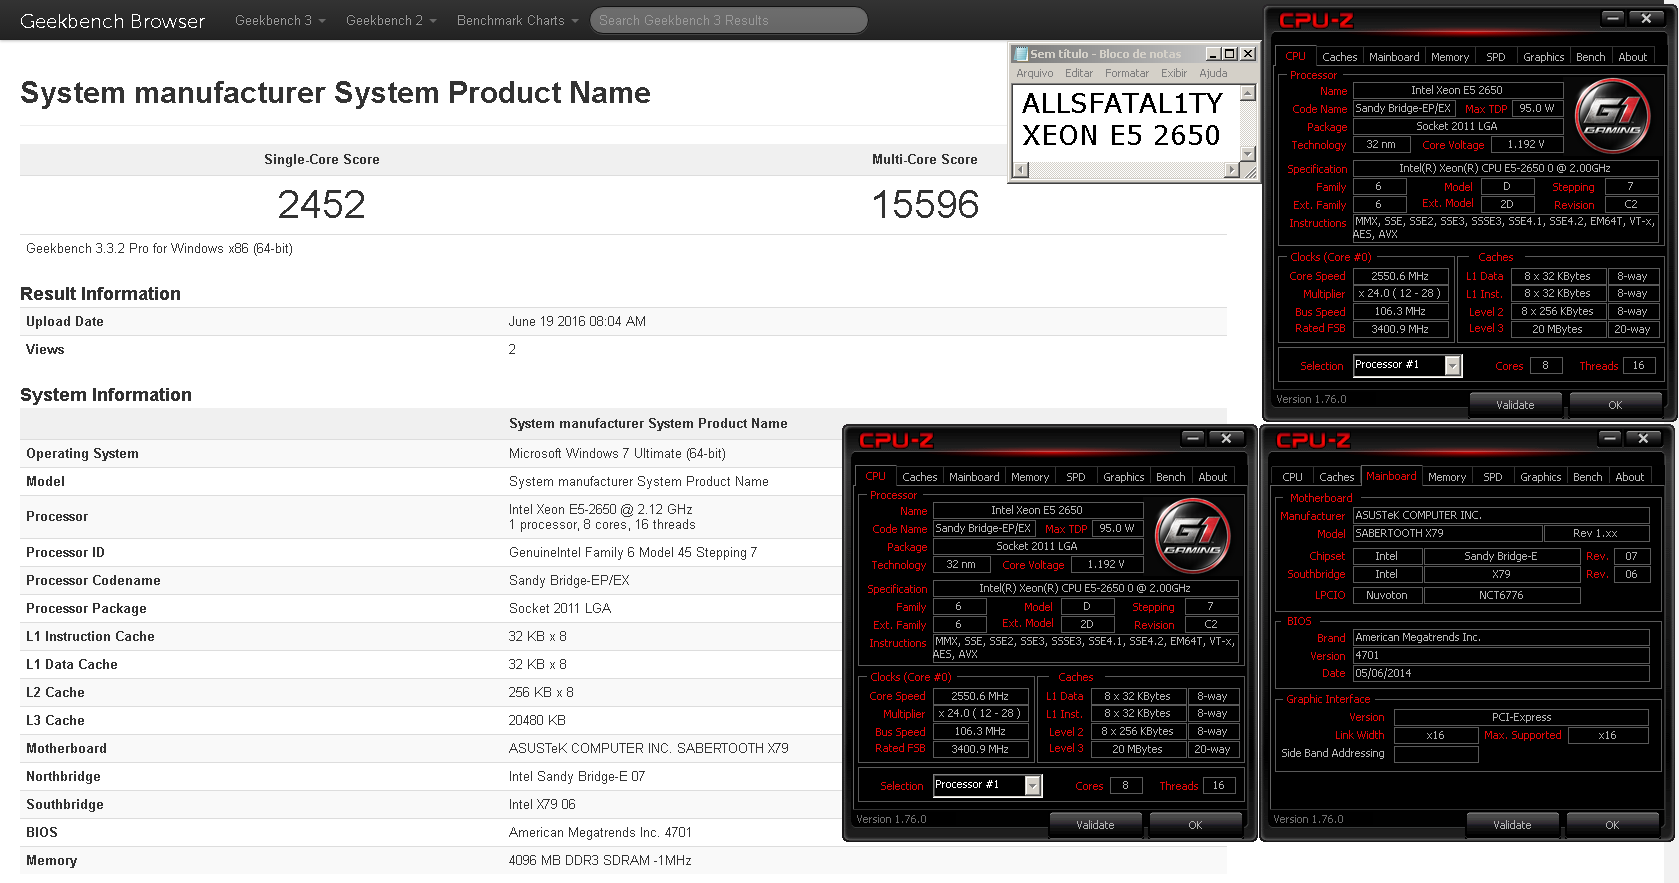Switch to Graphics tab in top CPU-Z window
Viewport: 1679px width, 883px height.
(1543, 57)
